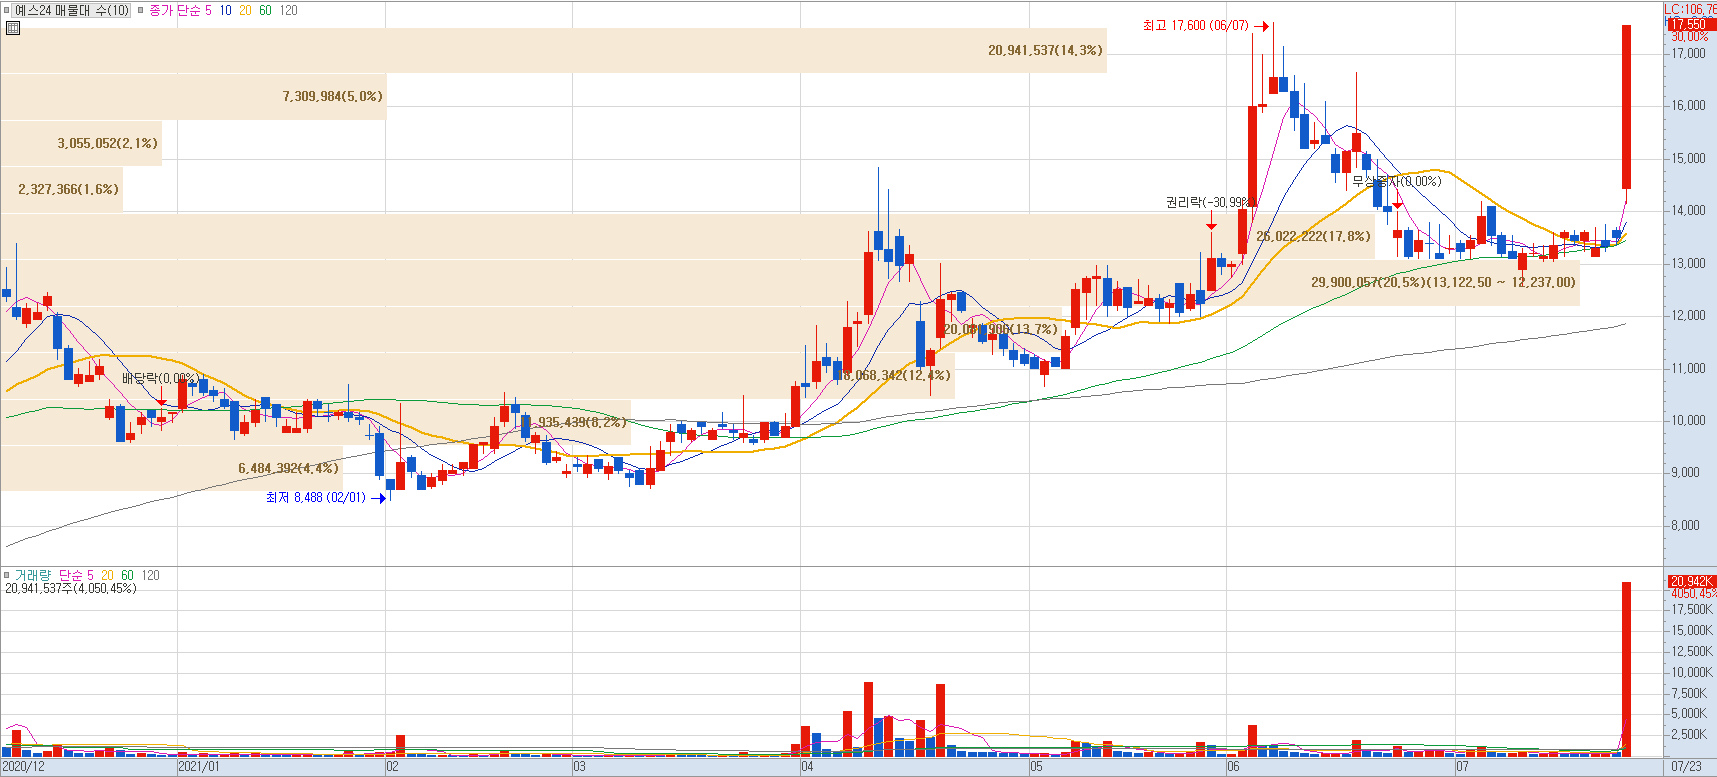Click the 04 month label on date axis
The width and height of the screenshot is (1717, 777).
(x=807, y=767)
